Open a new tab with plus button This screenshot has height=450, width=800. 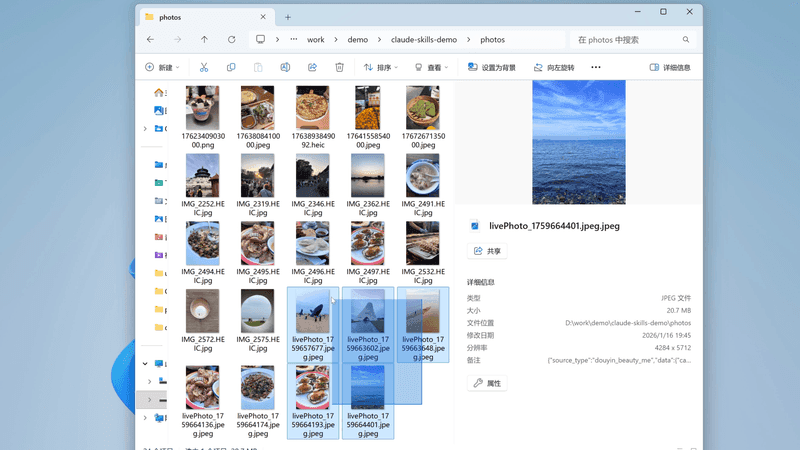tap(288, 17)
